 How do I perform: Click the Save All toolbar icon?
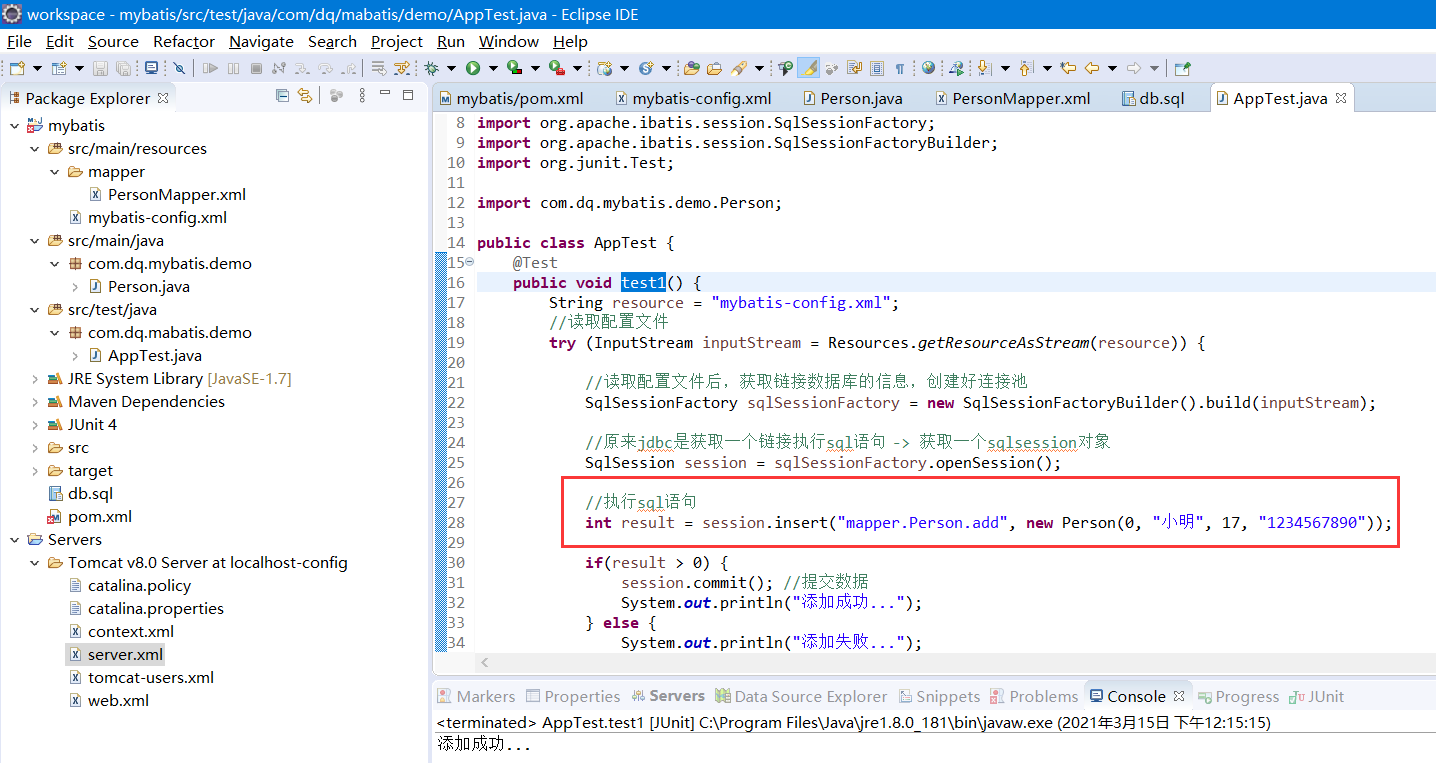(x=123, y=68)
